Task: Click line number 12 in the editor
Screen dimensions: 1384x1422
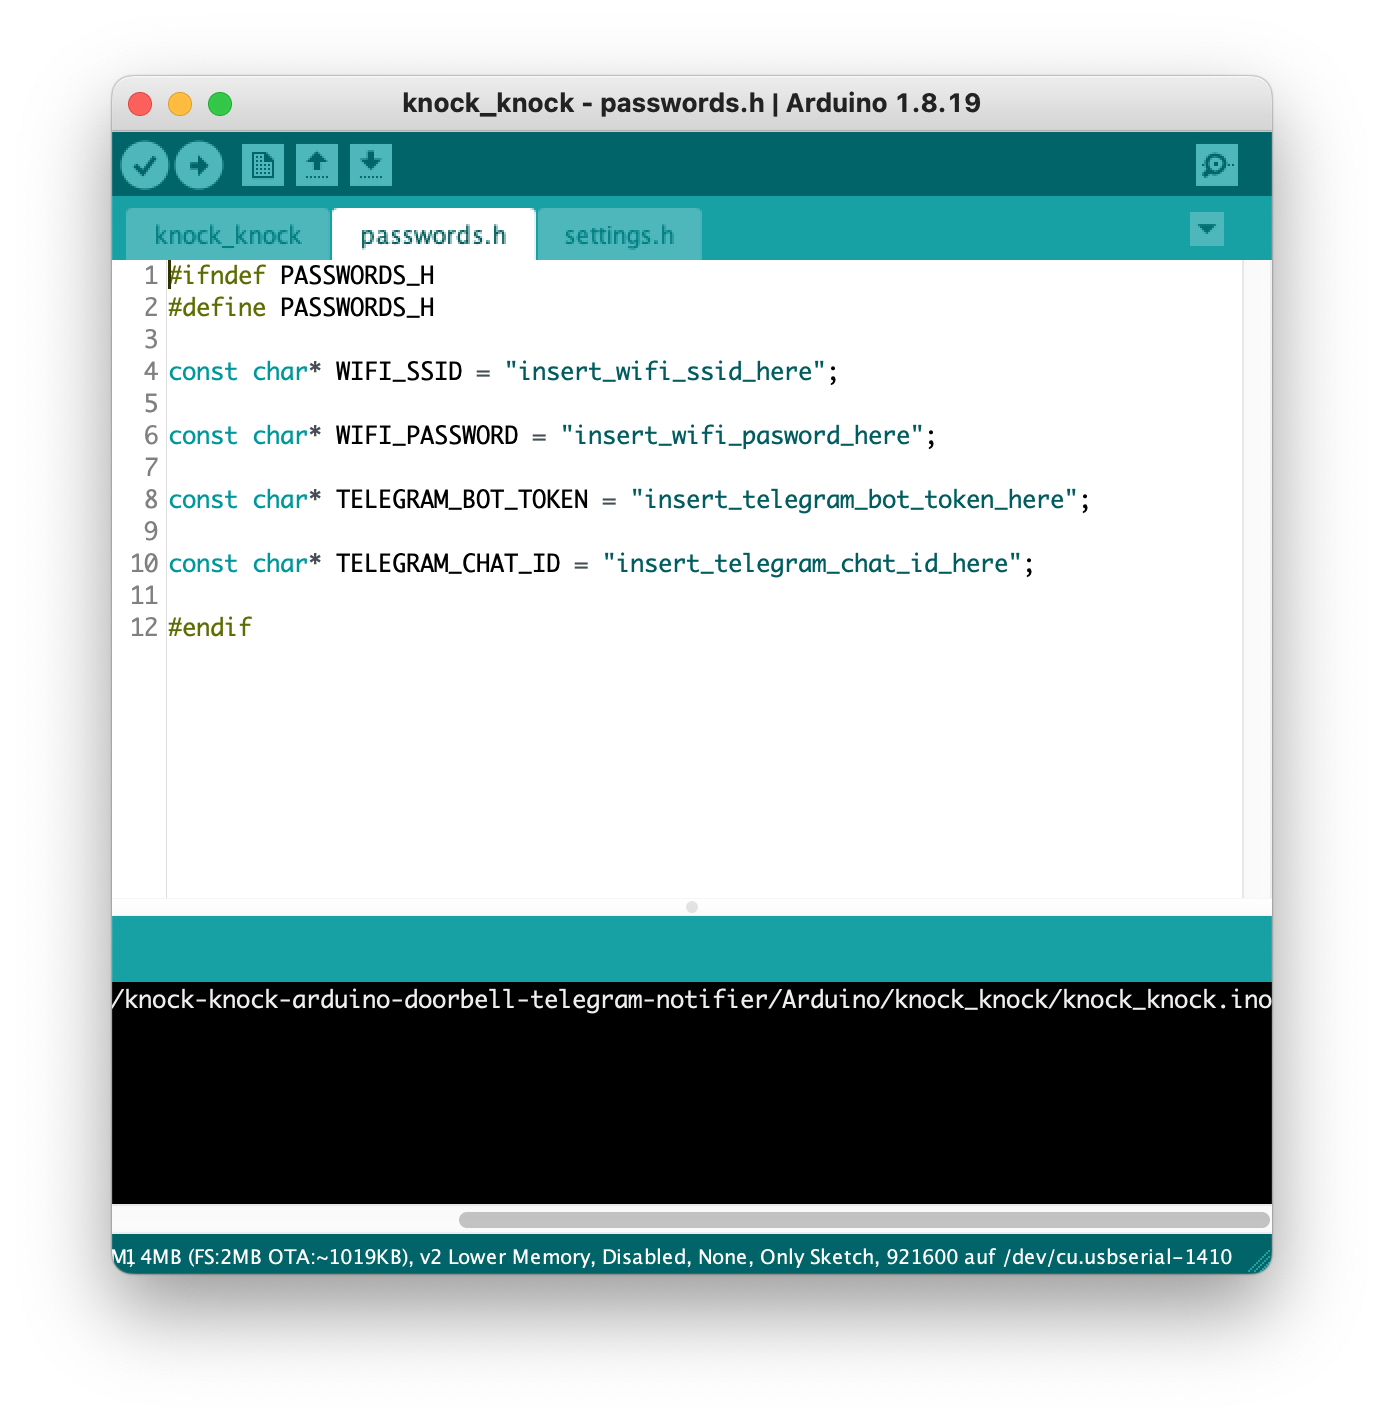Action: coord(145,627)
